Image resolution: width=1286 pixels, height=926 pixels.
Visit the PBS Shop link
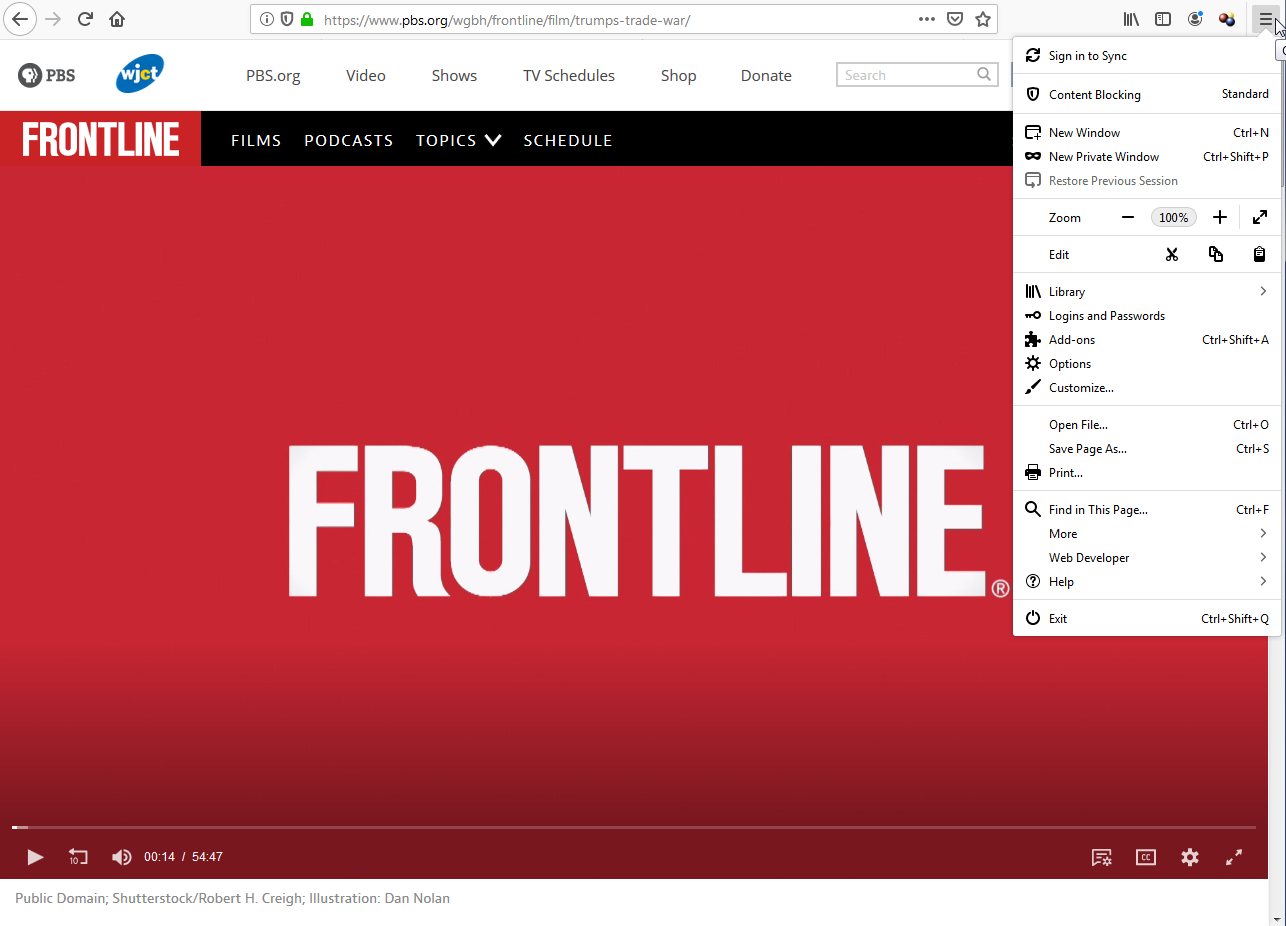(679, 75)
